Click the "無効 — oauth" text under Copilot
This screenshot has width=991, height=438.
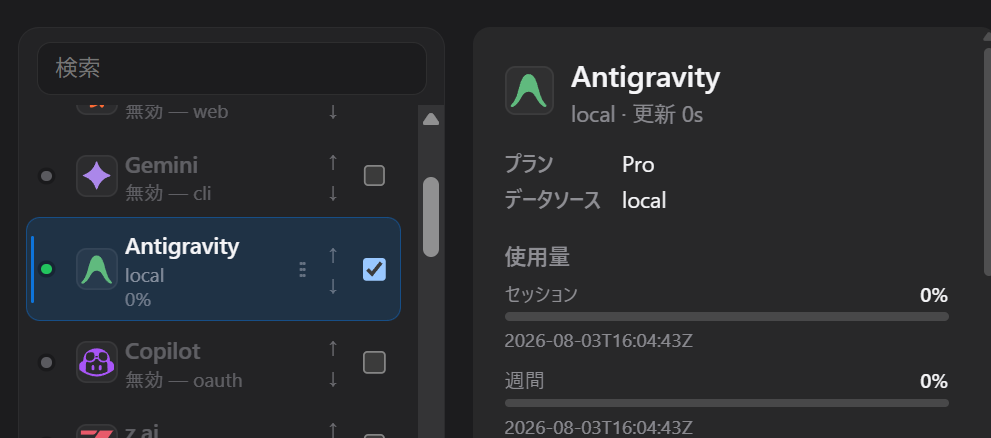coord(184,380)
